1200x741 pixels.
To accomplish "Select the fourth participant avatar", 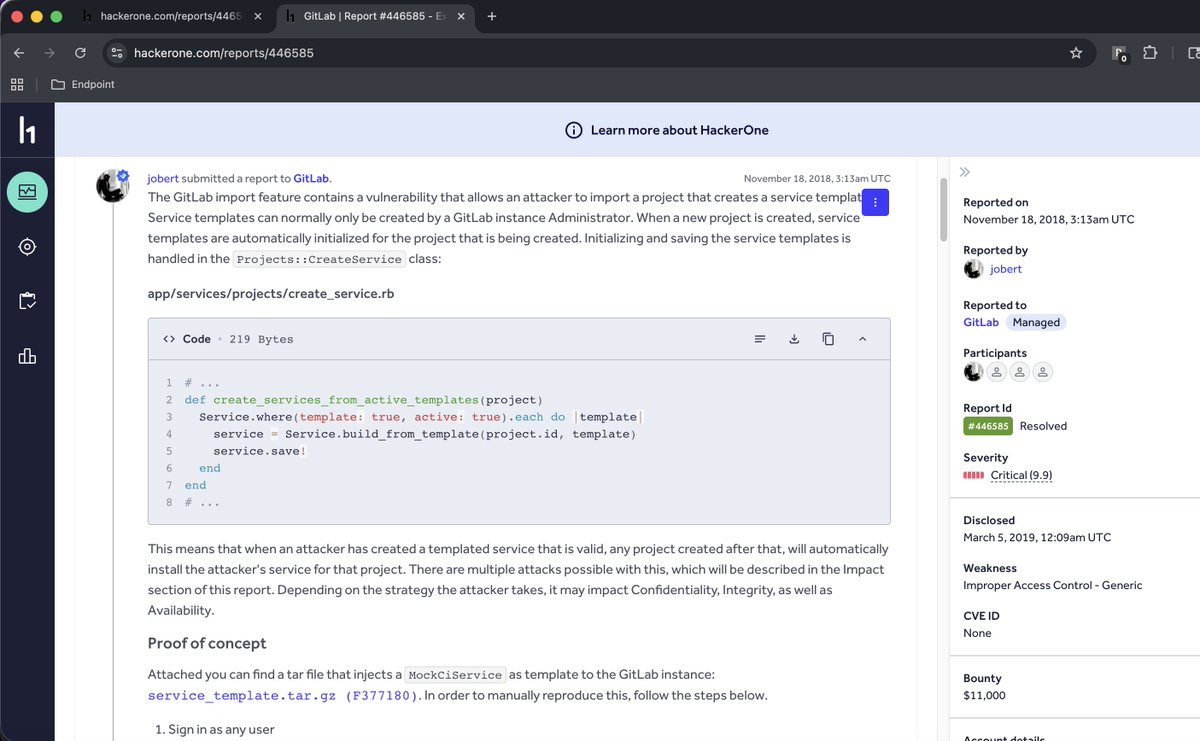I will [1042, 372].
